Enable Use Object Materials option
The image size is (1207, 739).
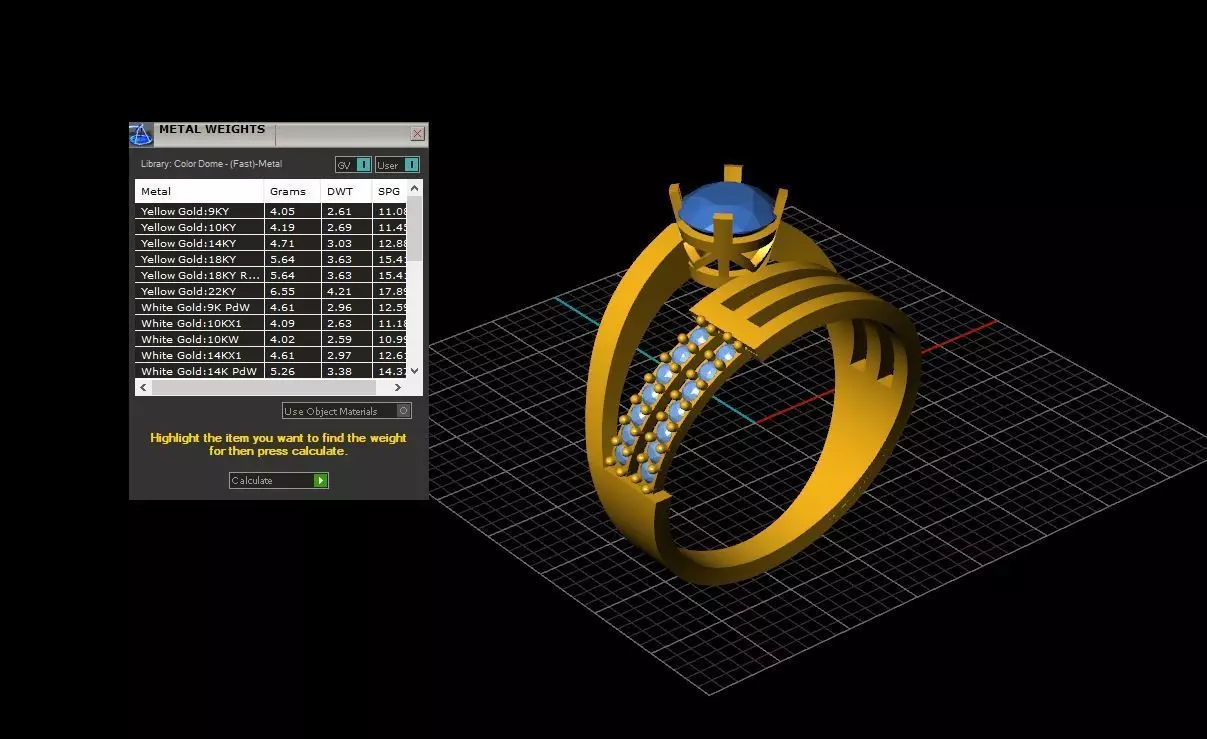[347, 411]
